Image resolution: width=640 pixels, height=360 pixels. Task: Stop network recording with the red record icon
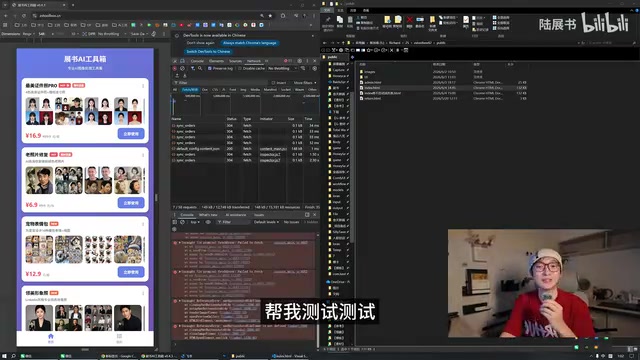click(x=175, y=69)
